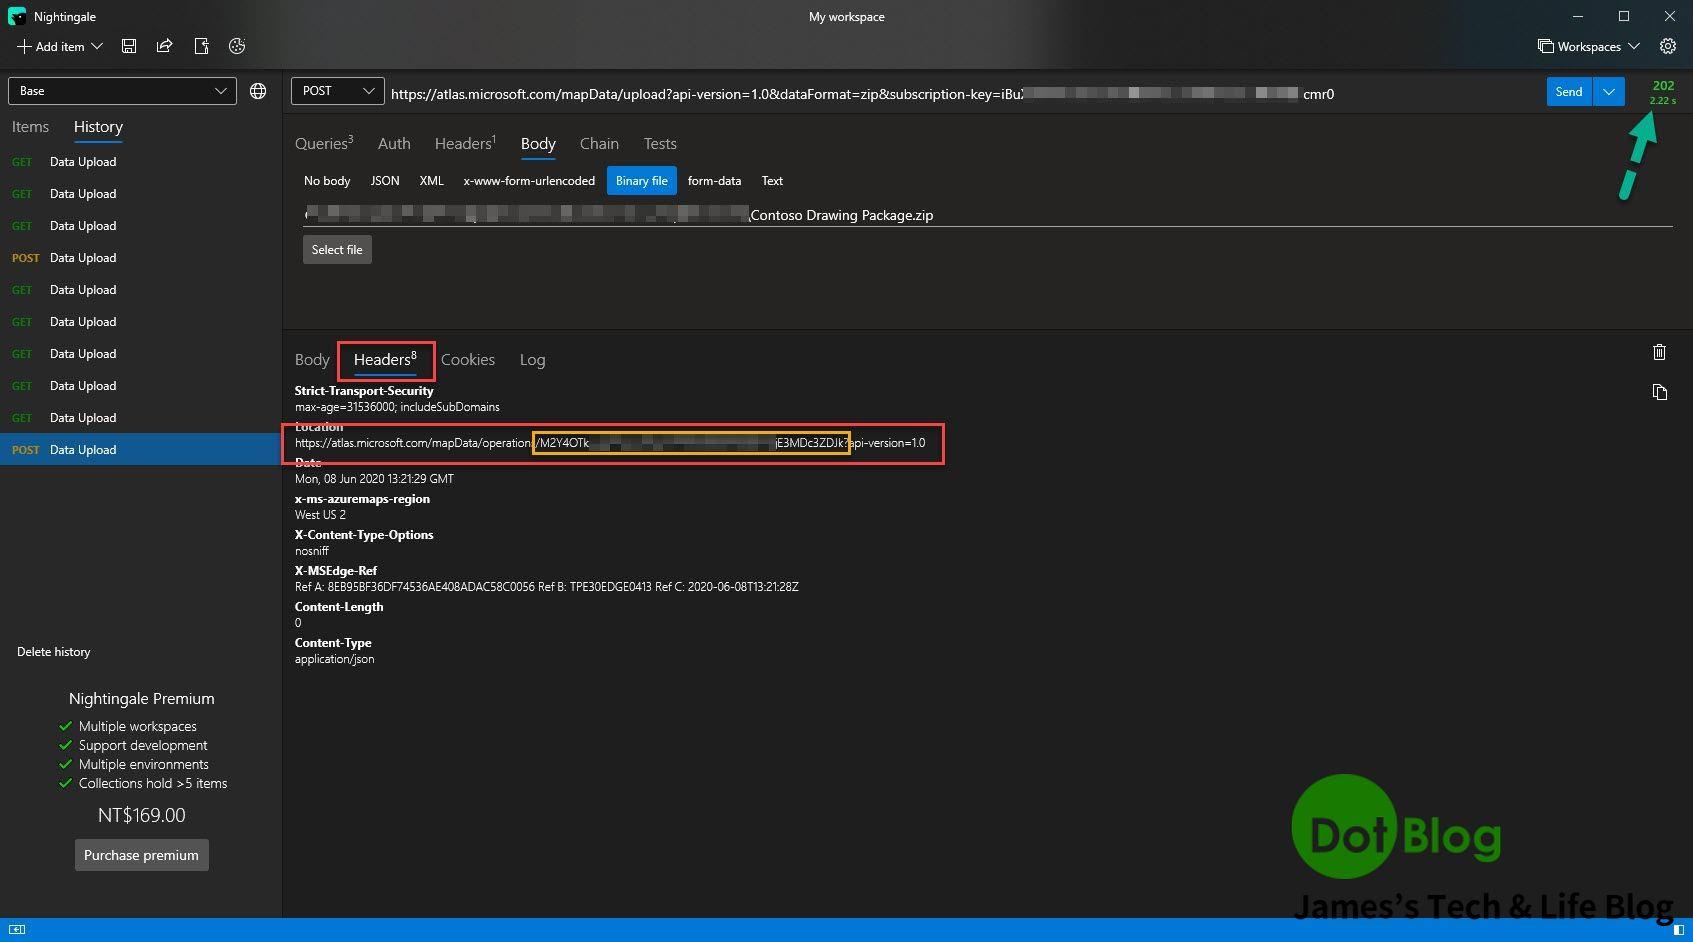Open the Cookies manager icon
The width and height of the screenshot is (1693, 942).
pyautogui.click(x=237, y=46)
